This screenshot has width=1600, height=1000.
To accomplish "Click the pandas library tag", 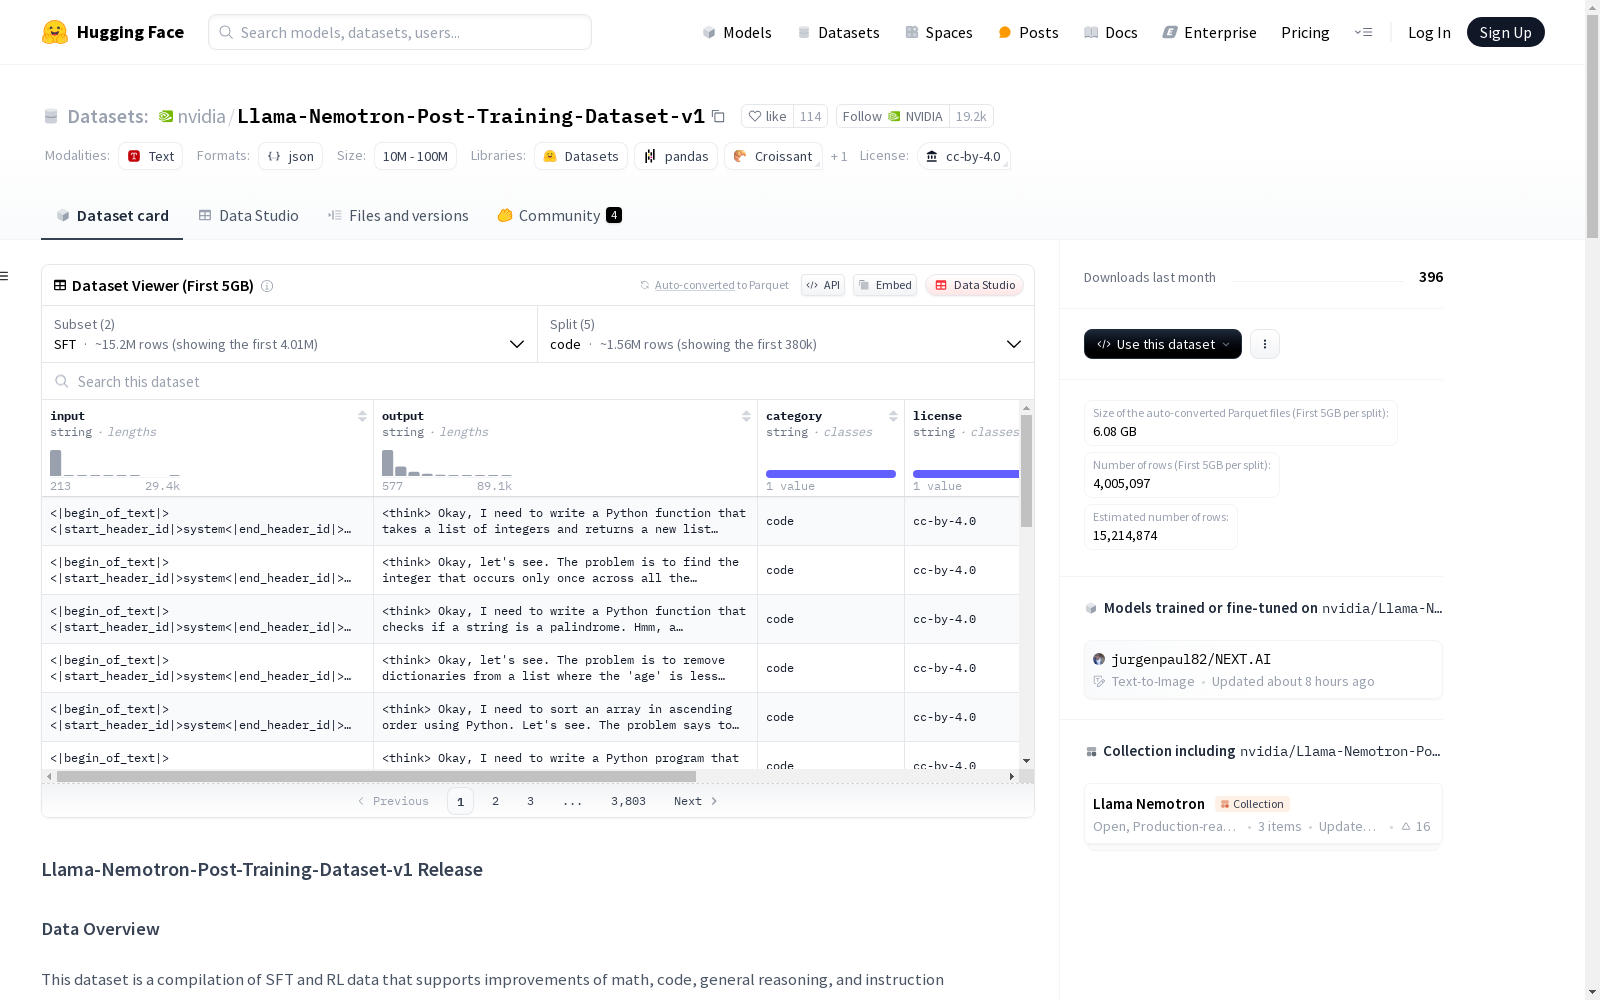I will tap(676, 156).
